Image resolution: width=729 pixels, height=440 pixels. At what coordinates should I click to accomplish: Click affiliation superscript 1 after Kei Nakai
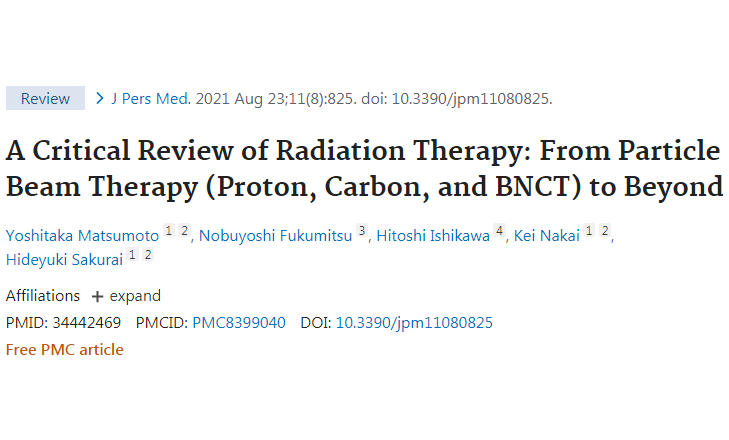(x=589, y=232)
